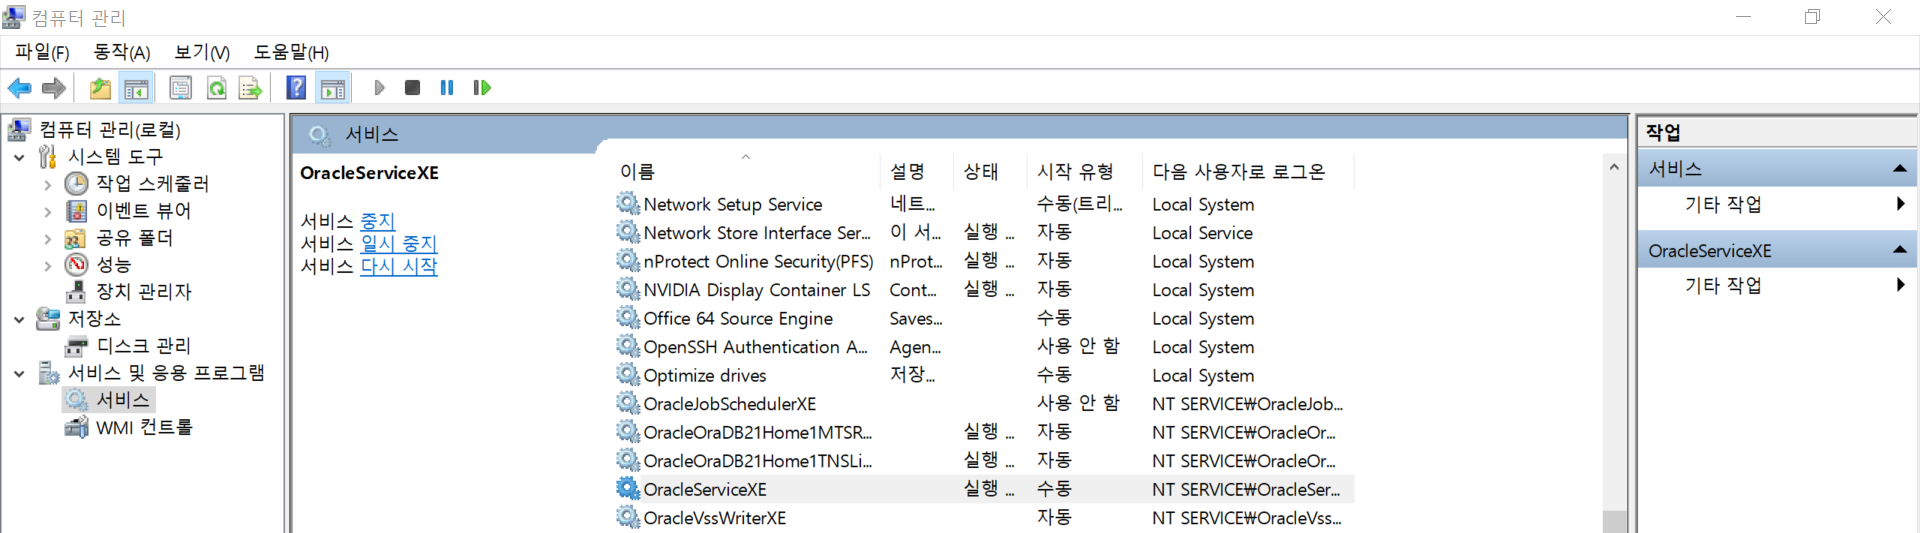This screenshot has width=1920, height=533.
Task: Toggle Show/Hide Action Pane toolbar icon
Action: pyautogui.click(x=332, y=88)
